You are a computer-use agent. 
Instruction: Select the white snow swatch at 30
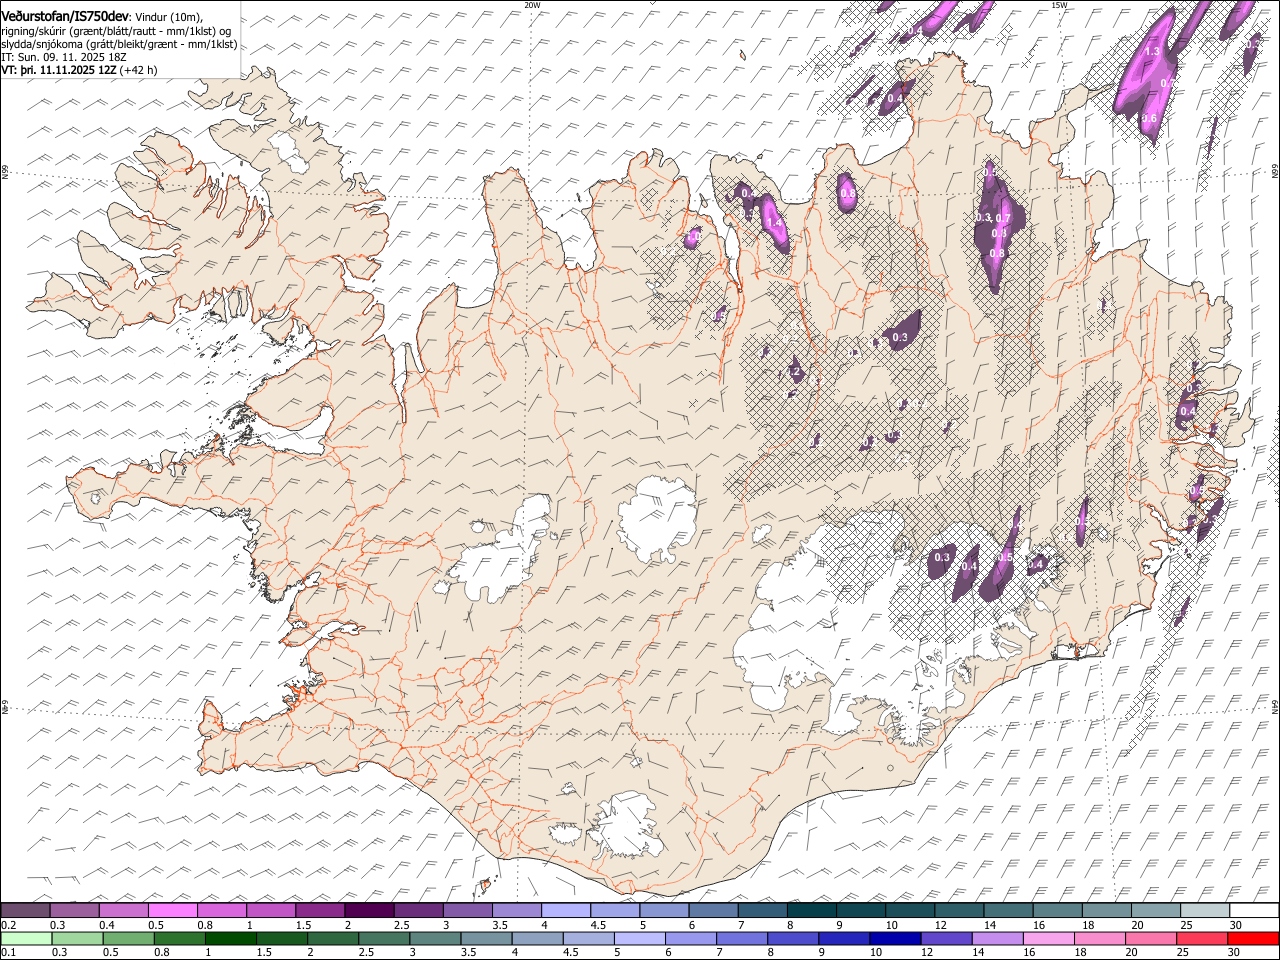[1253, 910]
